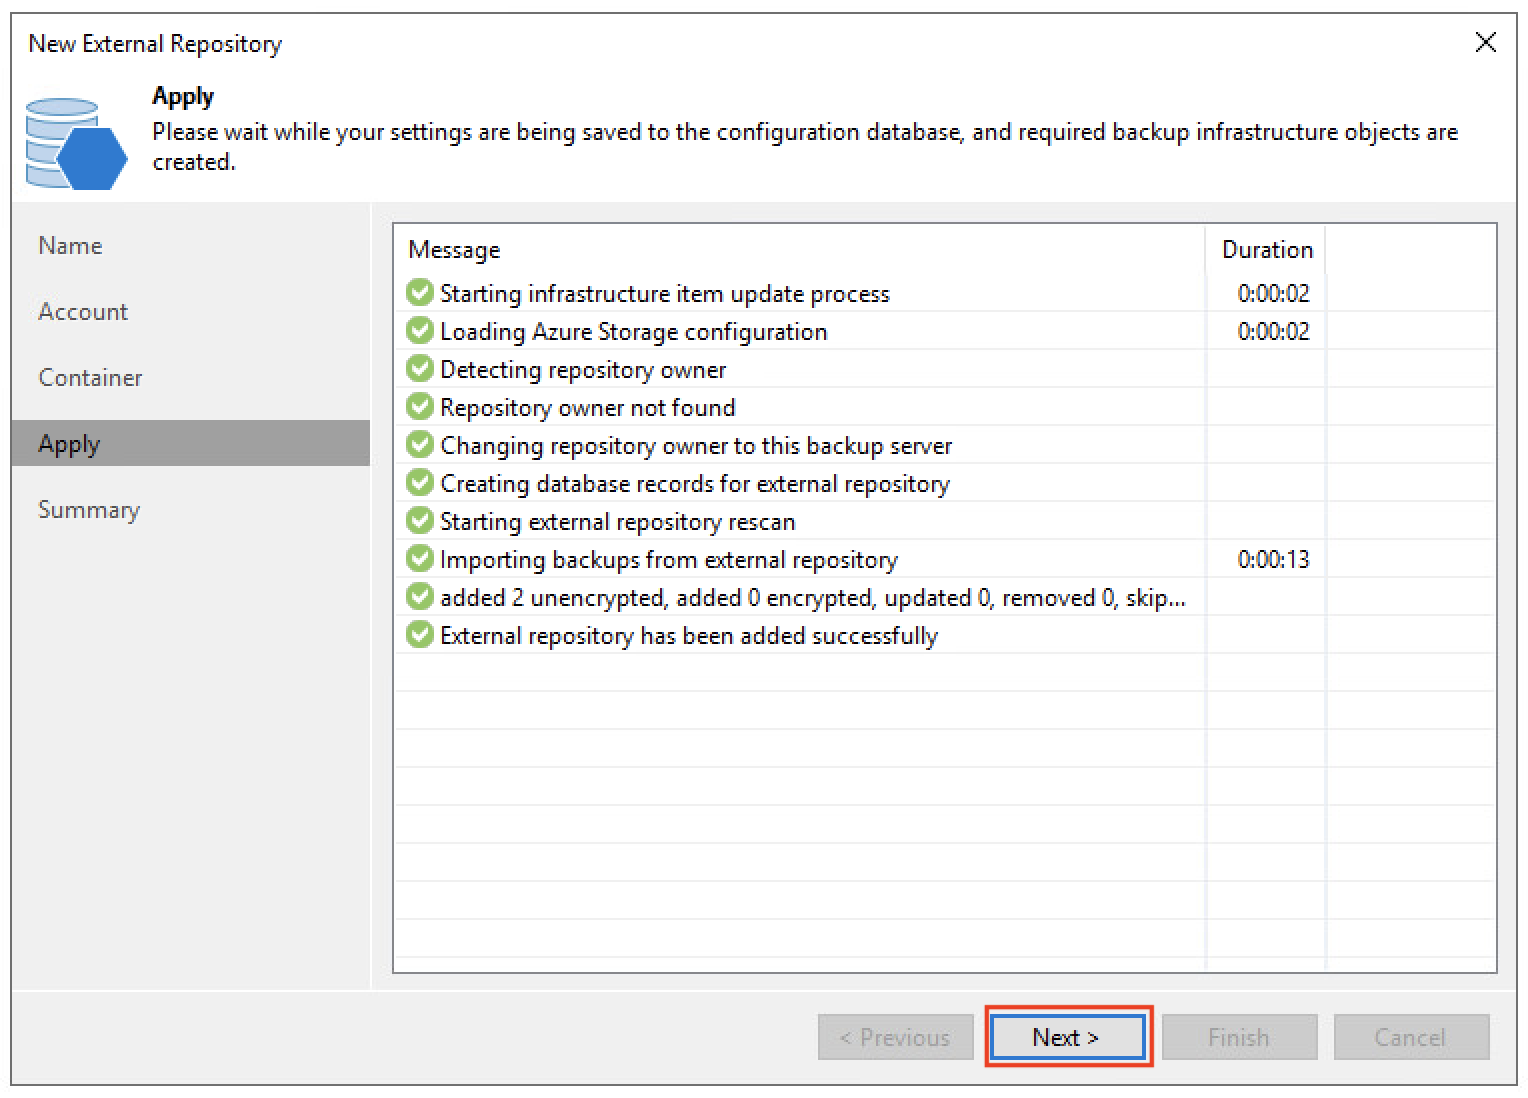Select the 'added 2 unencrypted, added 0 encrypted' message
This screenshot has height=1098, width=1528.
pos(813,598)
